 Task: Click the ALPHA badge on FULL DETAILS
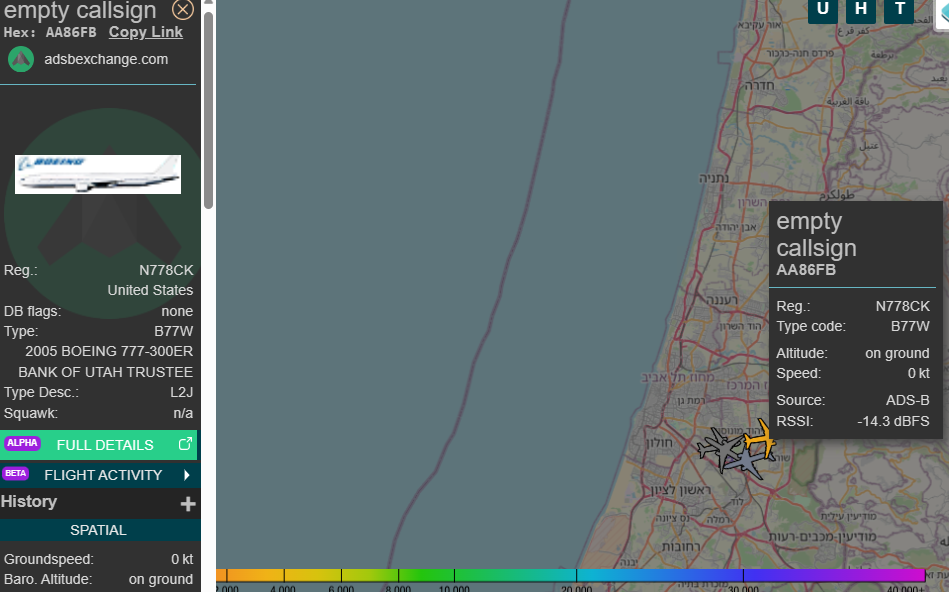coord(22,443)
